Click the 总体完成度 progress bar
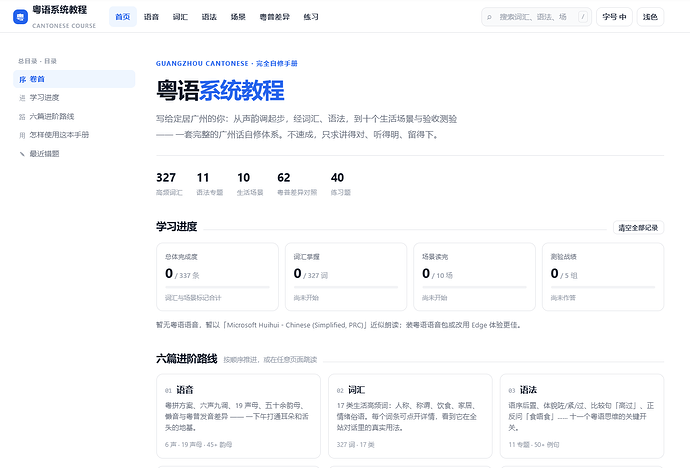The height and width of the screenshot is (468, 690). coord(217,287)
